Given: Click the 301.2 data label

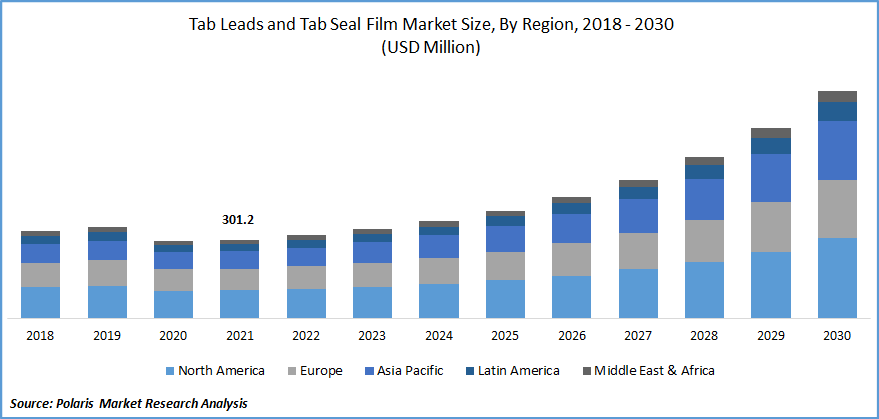Looking at the screenshot, I should tap(239, 220).
